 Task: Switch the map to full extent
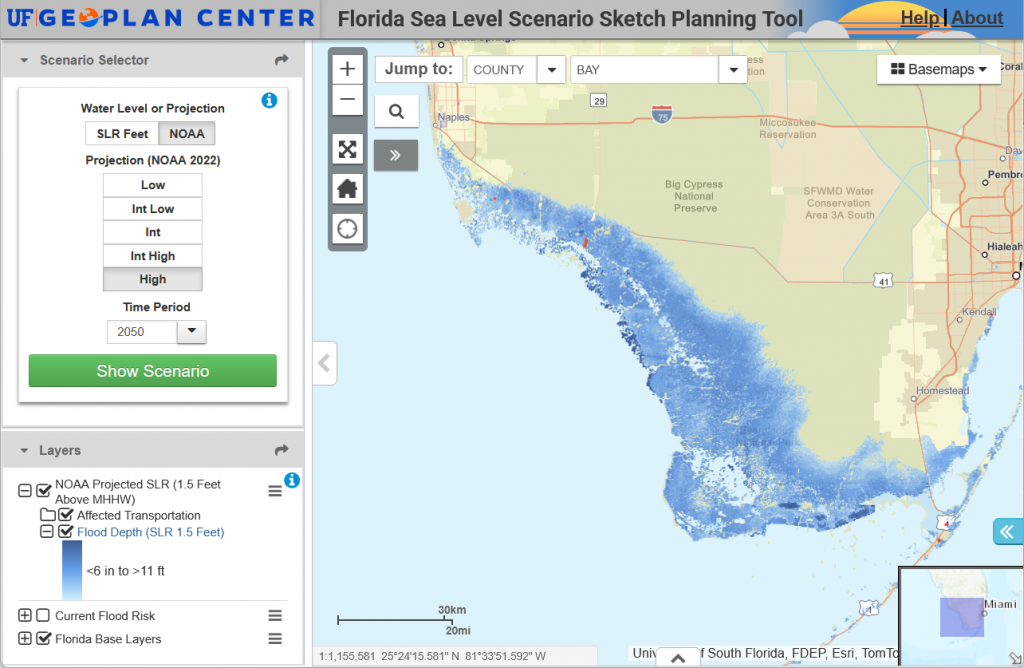point(347,149)
